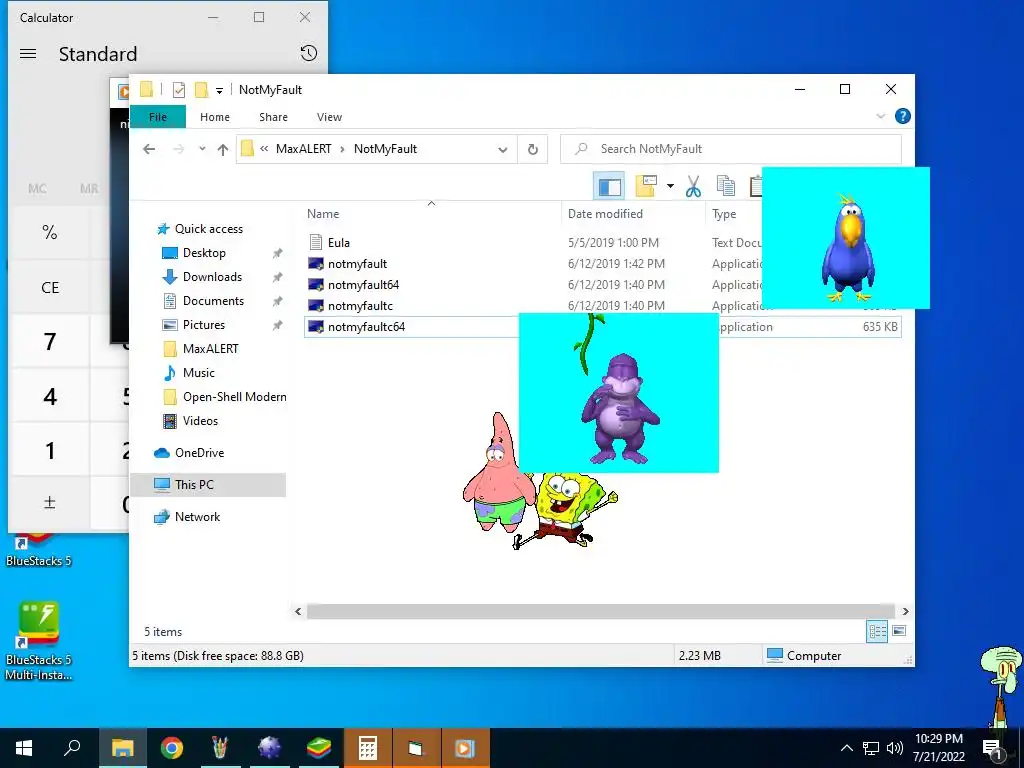Image resolution: width=1024 pixels, height=768 pixels.
Task: Open the New item dropdown arrow
Action: pos(670,186)
